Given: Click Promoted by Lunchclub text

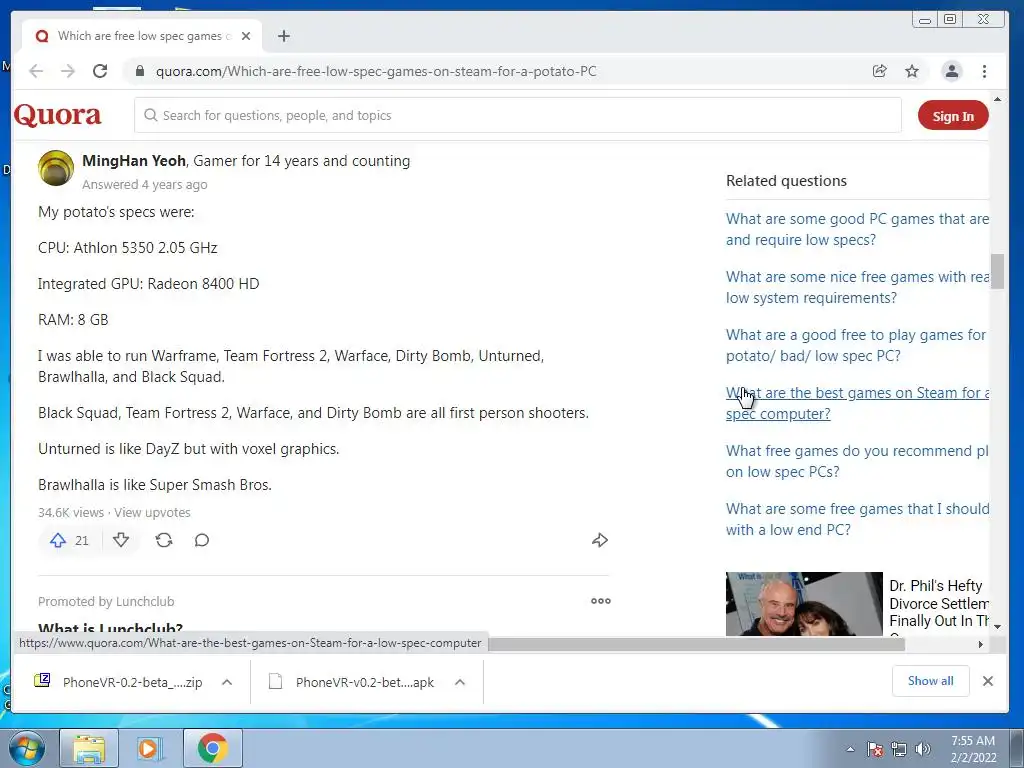Looking at the screenshot, I should [x=106, y=601].
